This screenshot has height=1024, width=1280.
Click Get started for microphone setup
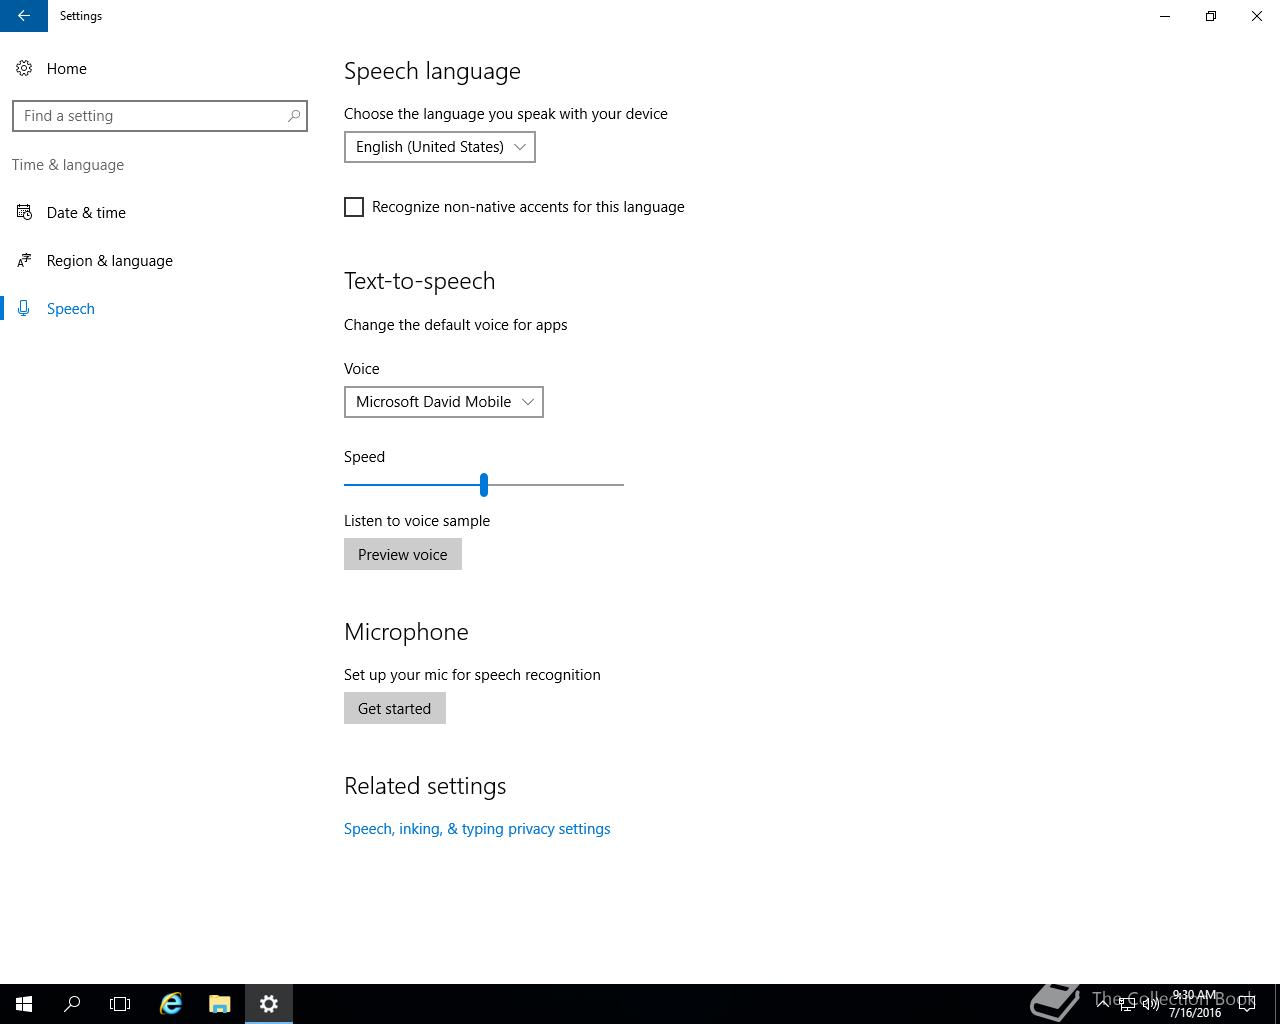[x=394, y=708]
